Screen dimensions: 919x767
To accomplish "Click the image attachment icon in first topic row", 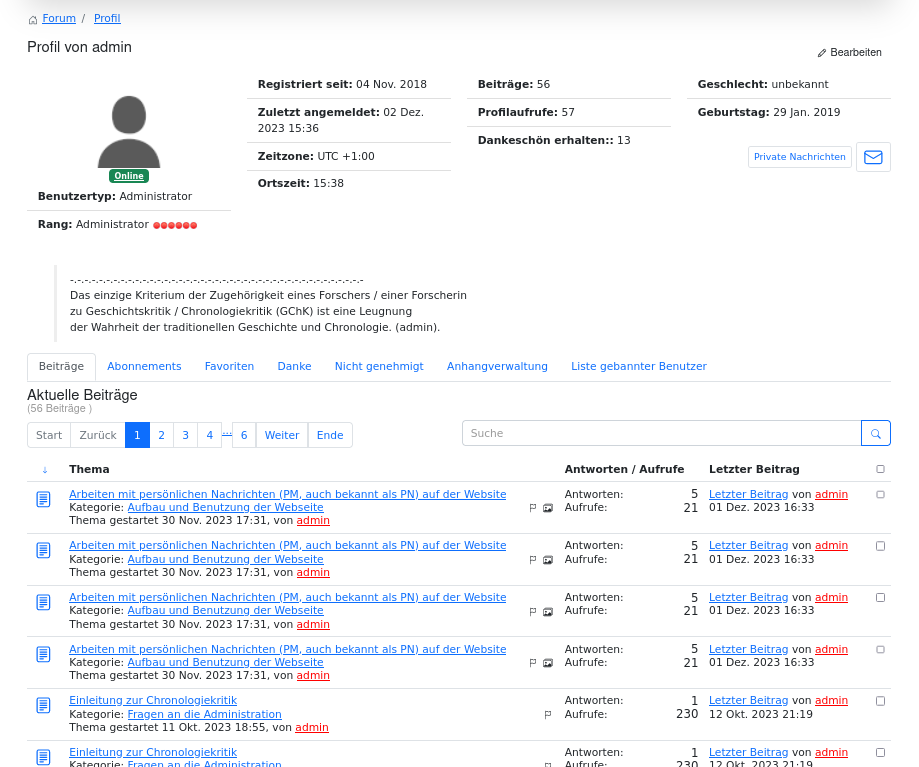I will pos(548,508).
